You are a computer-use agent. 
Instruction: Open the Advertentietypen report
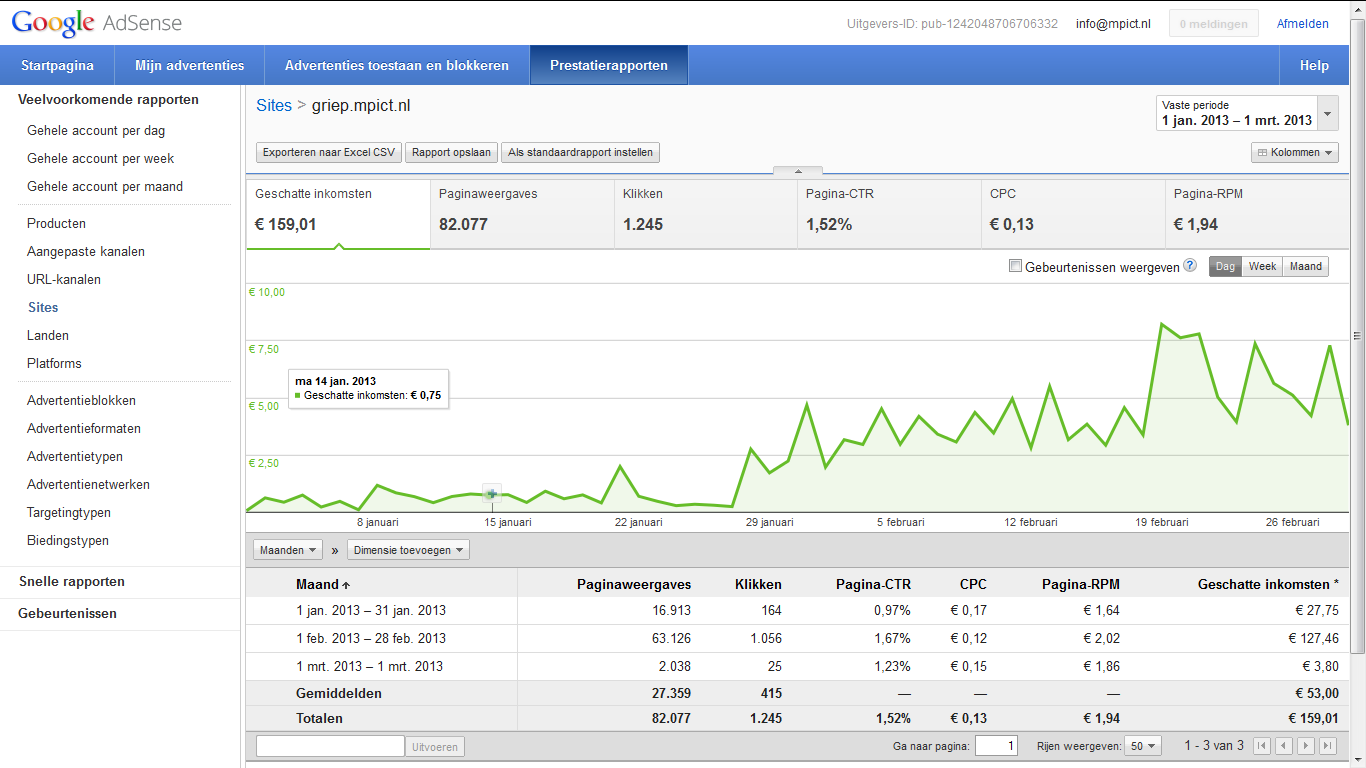pos(75,456)
